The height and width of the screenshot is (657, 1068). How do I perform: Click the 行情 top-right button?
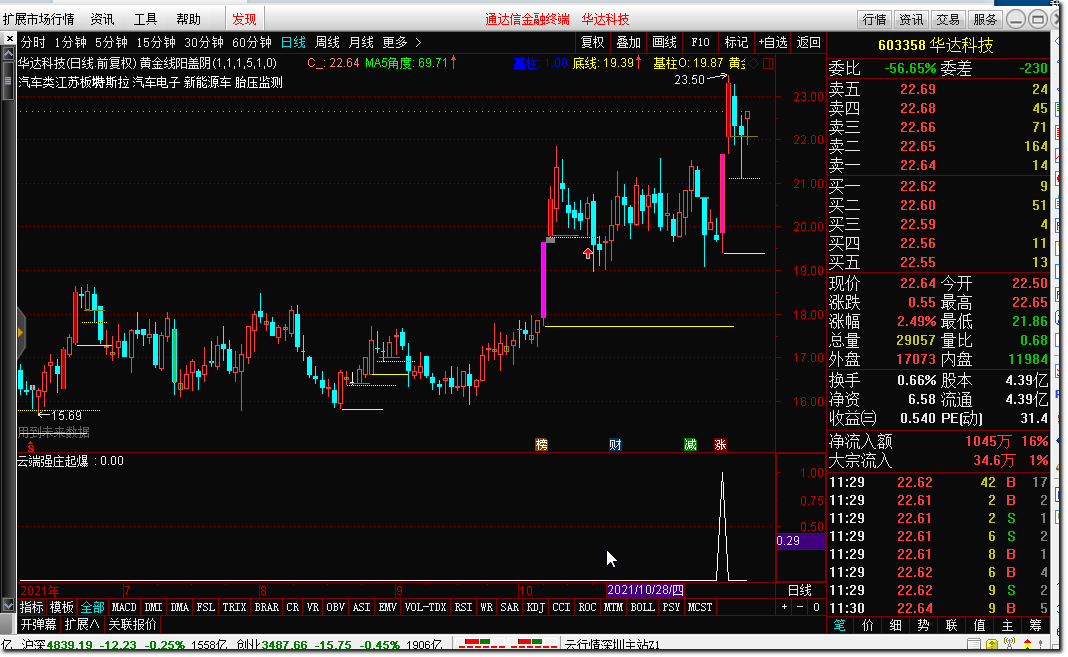[x=875, y=19]
